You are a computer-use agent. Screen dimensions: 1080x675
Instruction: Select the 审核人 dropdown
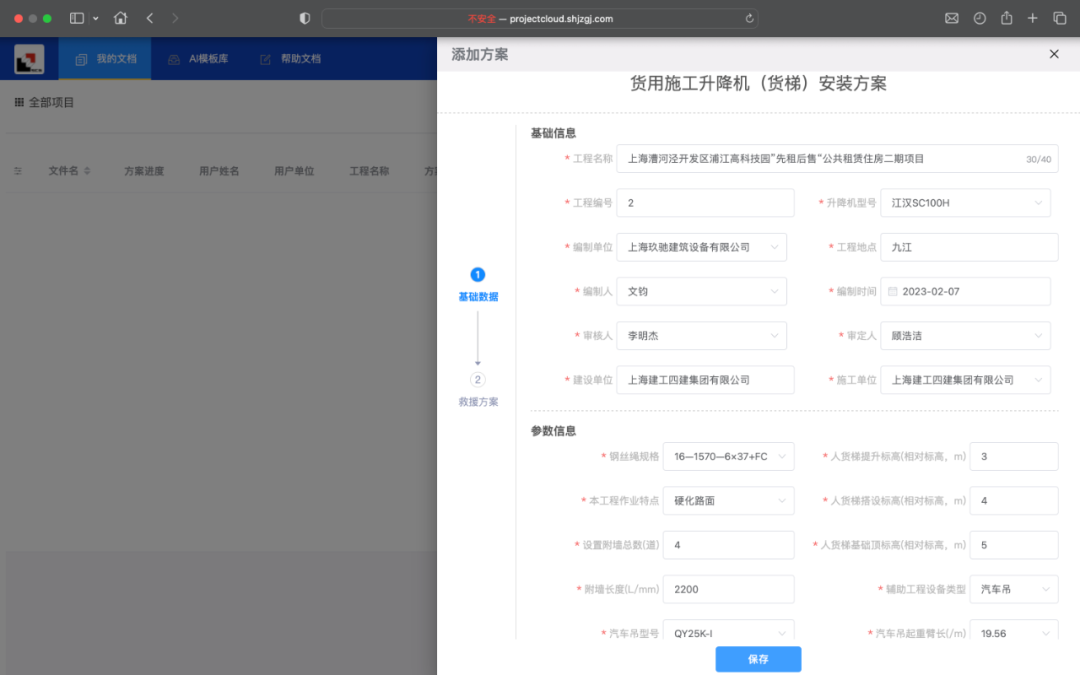pyautogui.click(x=701, y=336)
